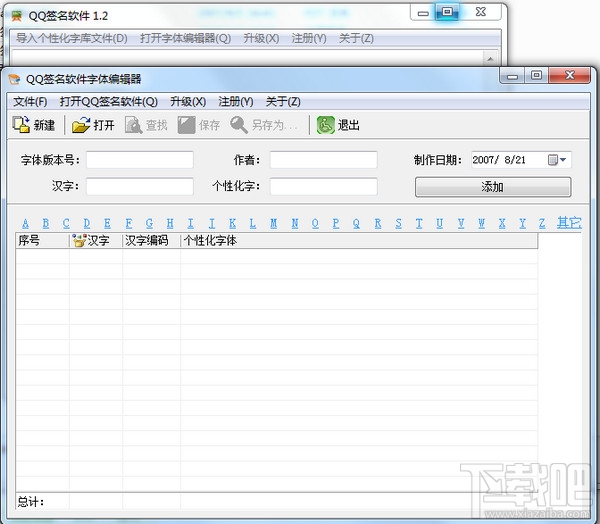Click the 个性化字体 column header
The width and height of the screenshot is (600, 524).
359,241
